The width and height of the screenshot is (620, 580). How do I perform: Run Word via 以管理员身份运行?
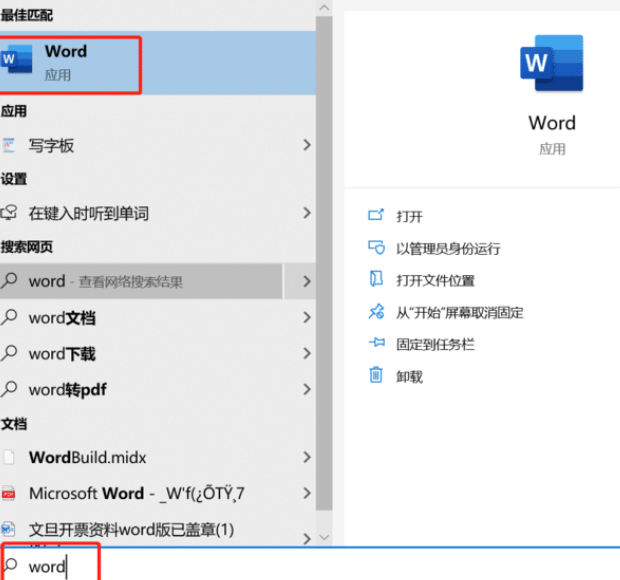pyautogui.click(x=448, y=249)
